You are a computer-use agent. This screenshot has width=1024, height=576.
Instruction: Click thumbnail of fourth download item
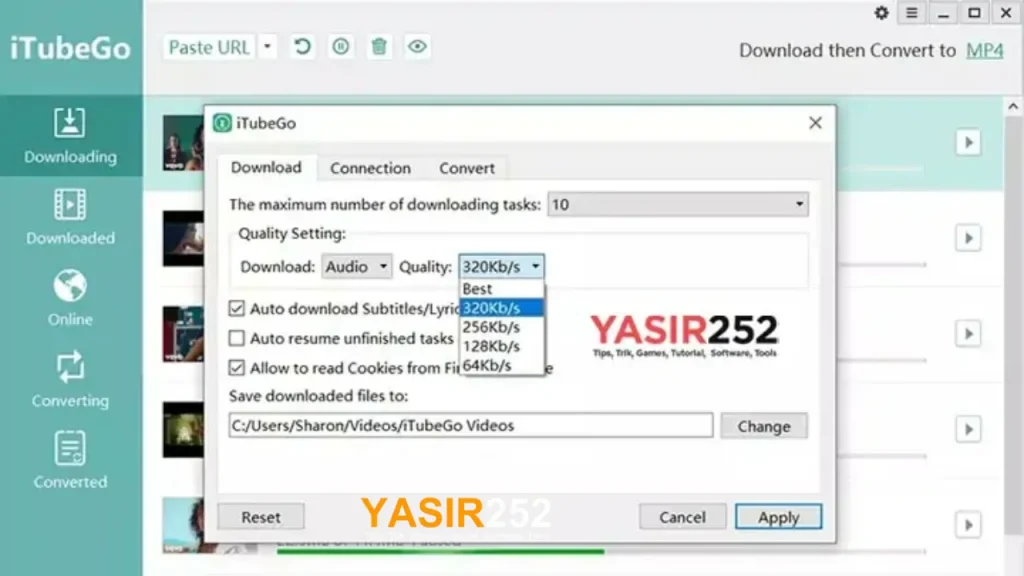(184, 430)
